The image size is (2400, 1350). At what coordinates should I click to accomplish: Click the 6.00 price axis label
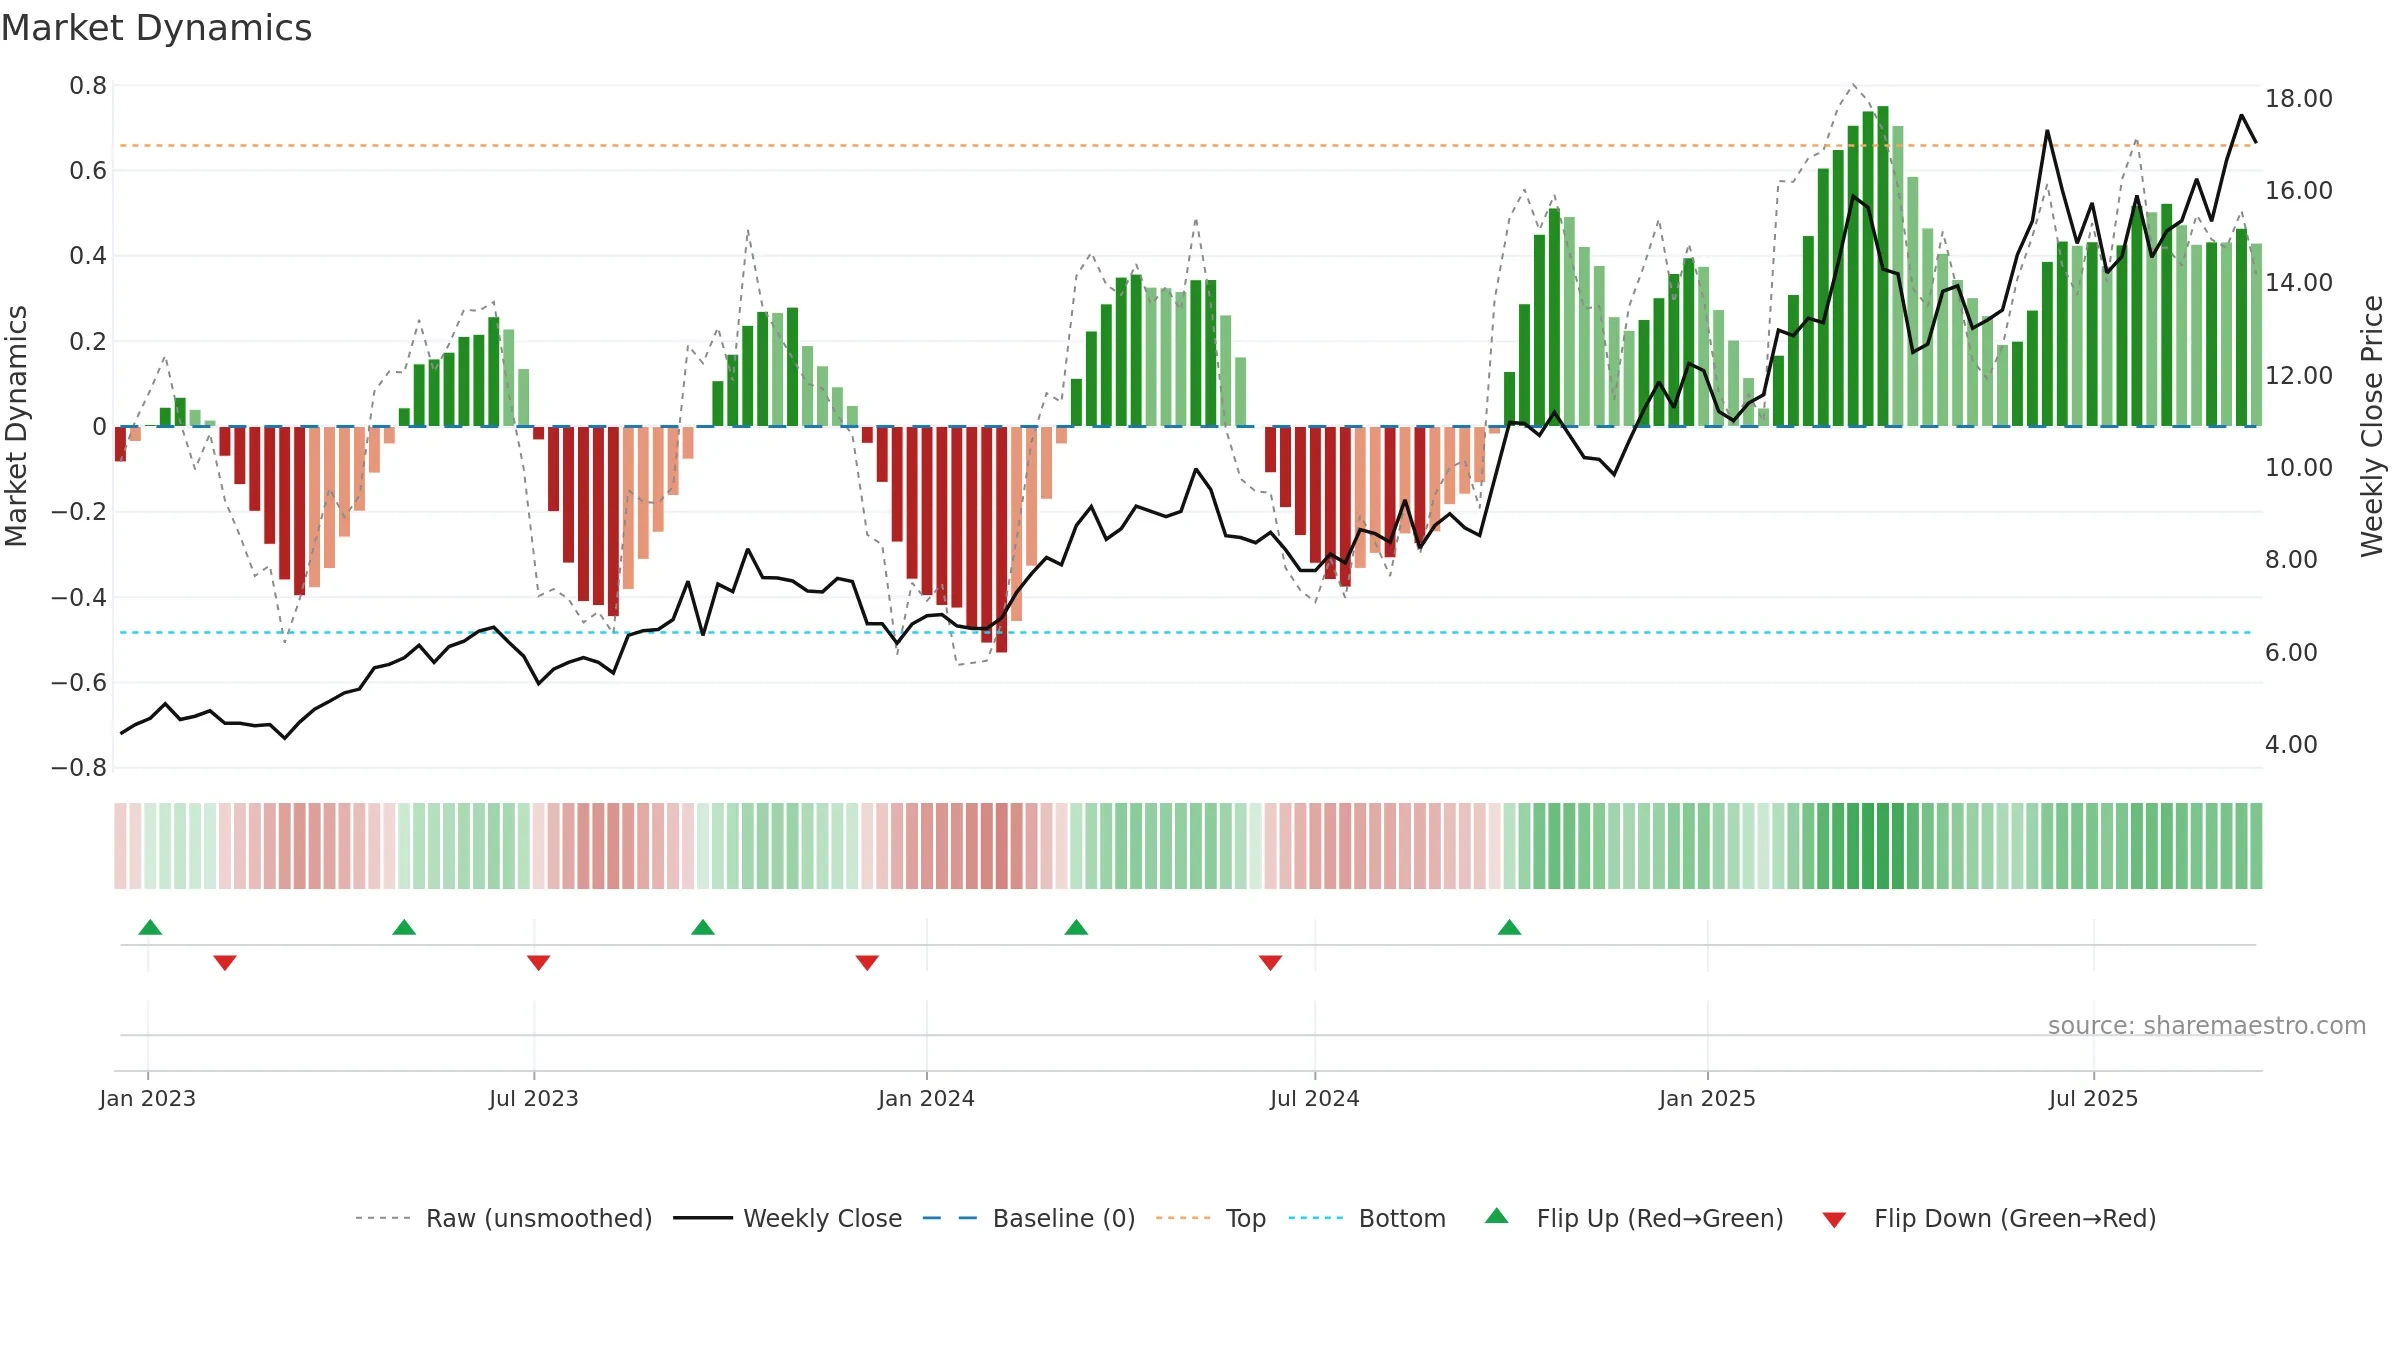pos(2291,652)
